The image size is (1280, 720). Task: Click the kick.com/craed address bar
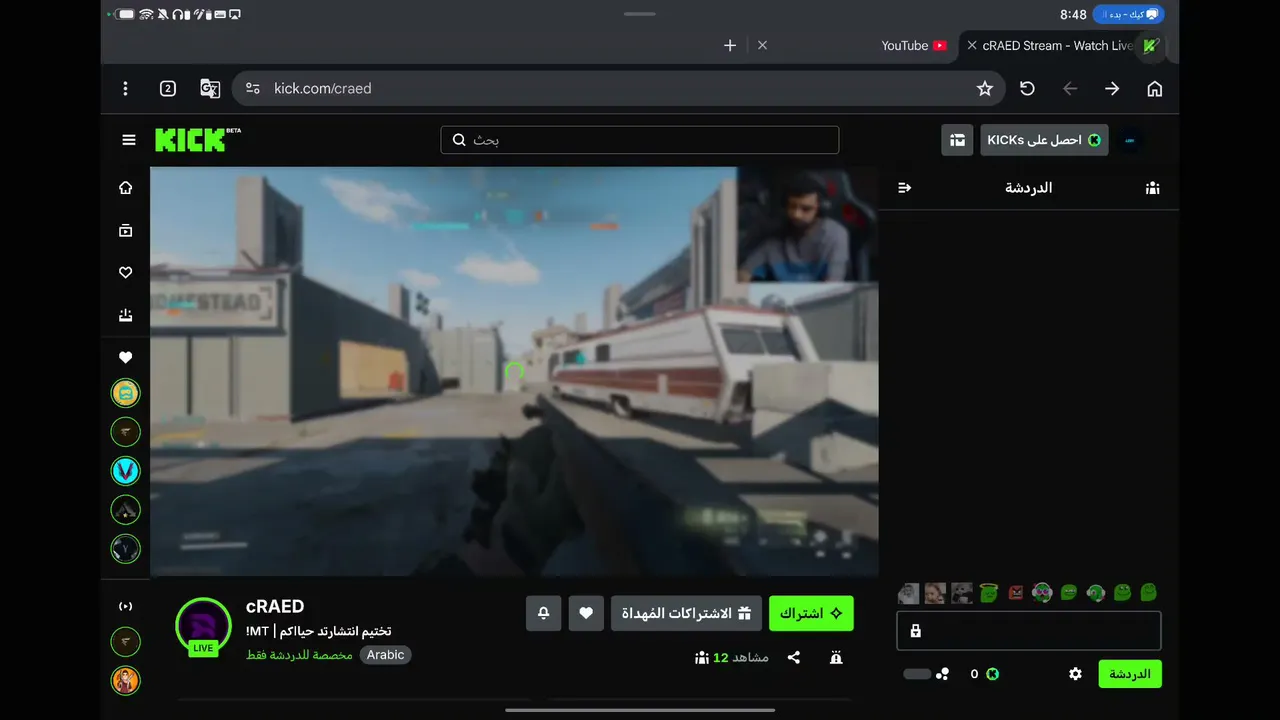click(x=620, y=89)
